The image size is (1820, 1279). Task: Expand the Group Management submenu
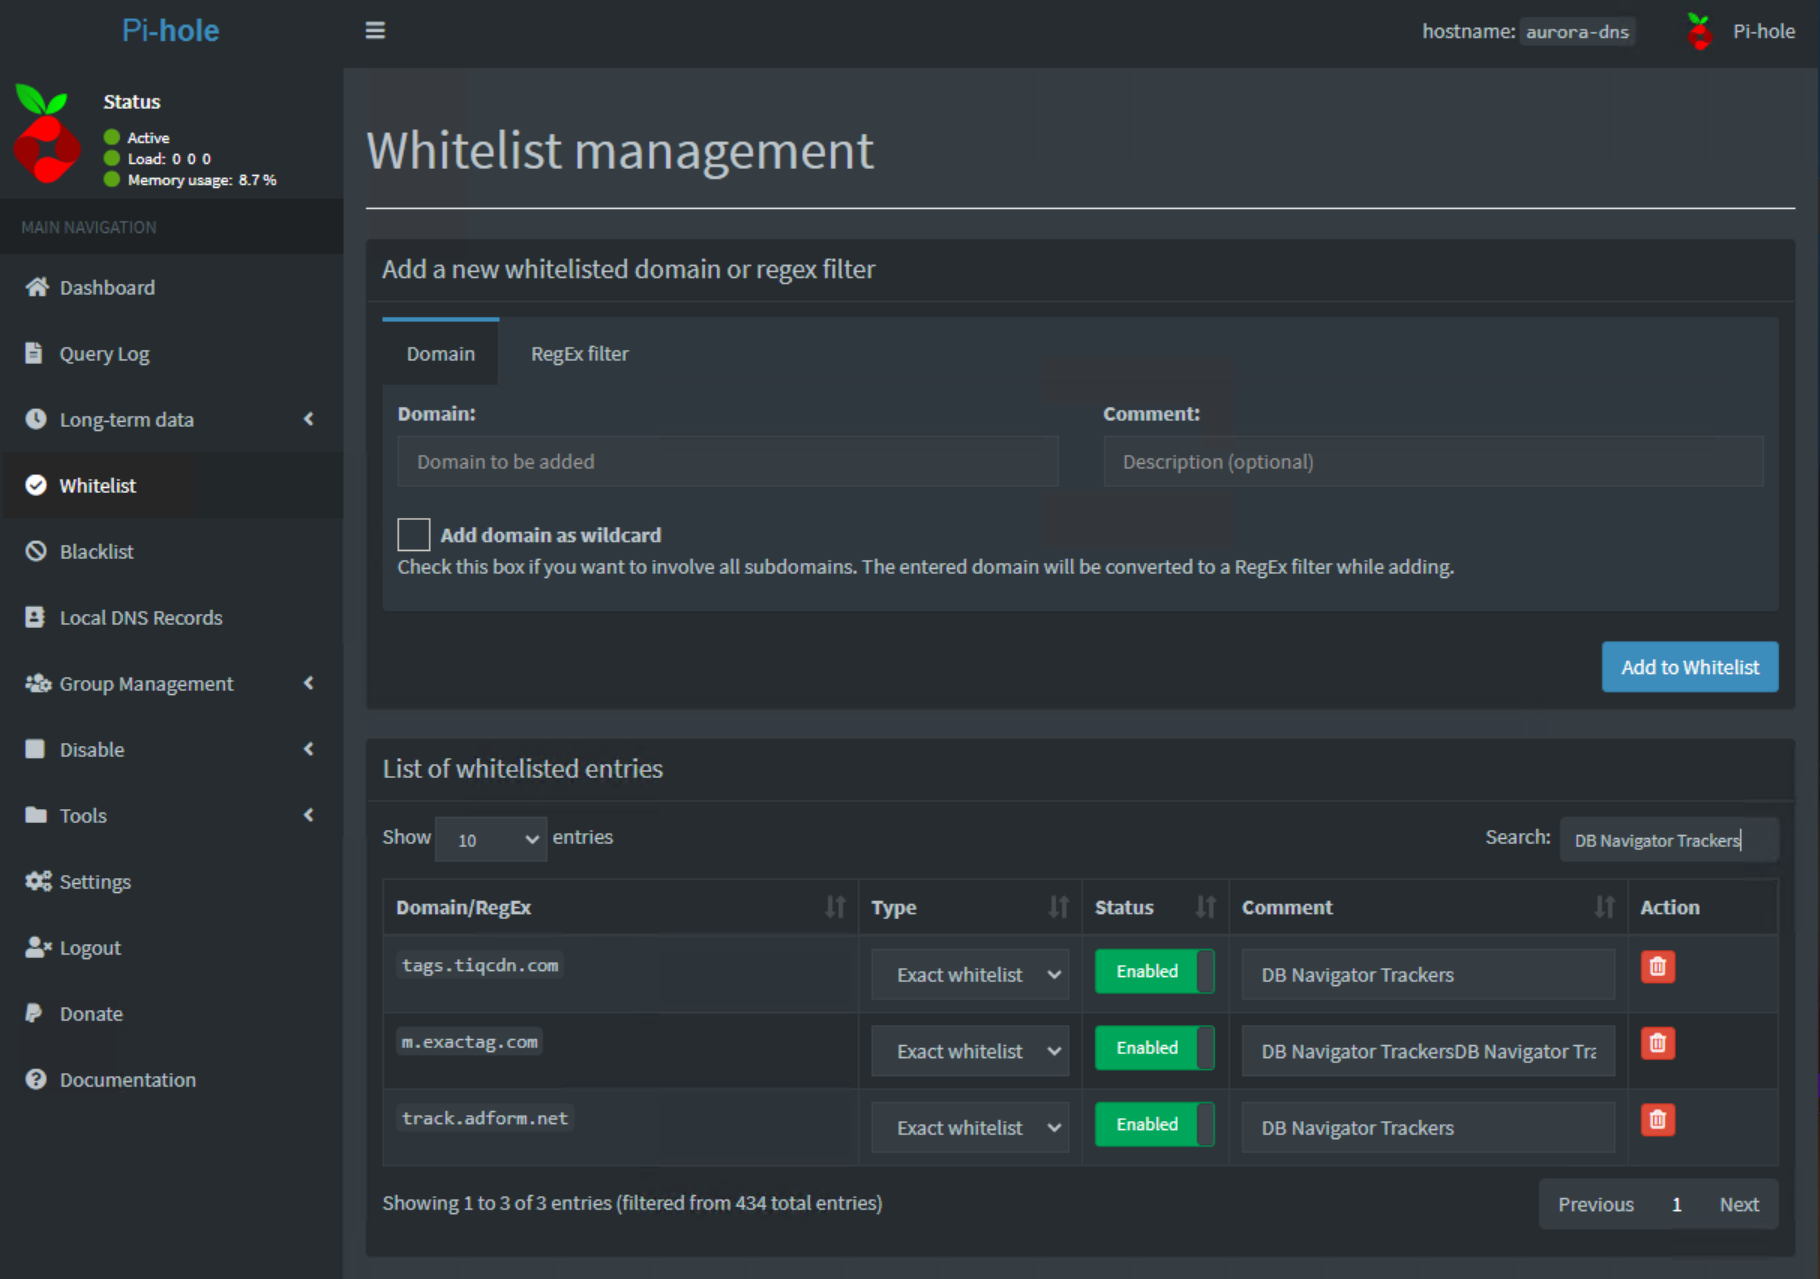pos(146,683)
